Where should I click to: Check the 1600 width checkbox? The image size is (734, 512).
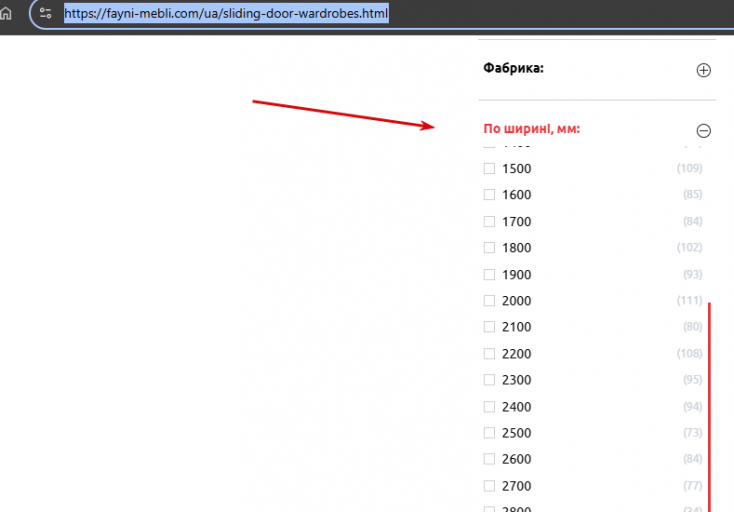tap(489, 195)
